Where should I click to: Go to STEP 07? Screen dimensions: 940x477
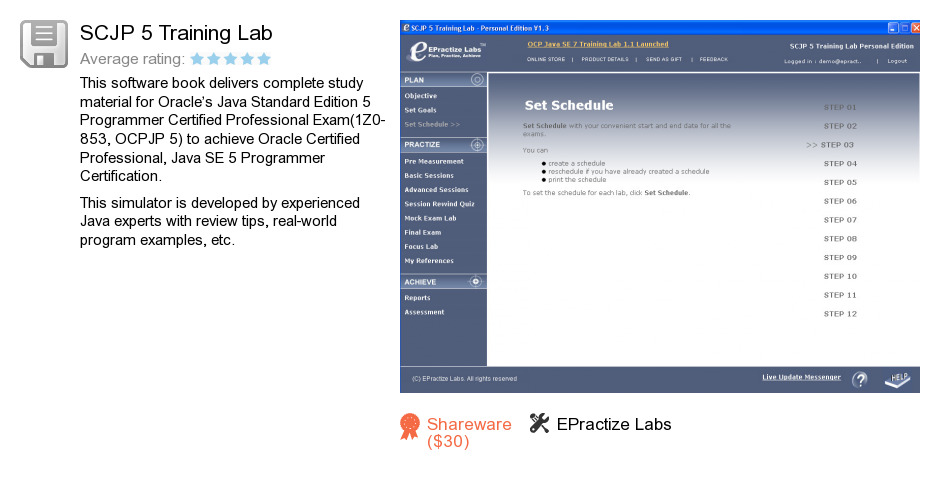click(x=840, y=220)
